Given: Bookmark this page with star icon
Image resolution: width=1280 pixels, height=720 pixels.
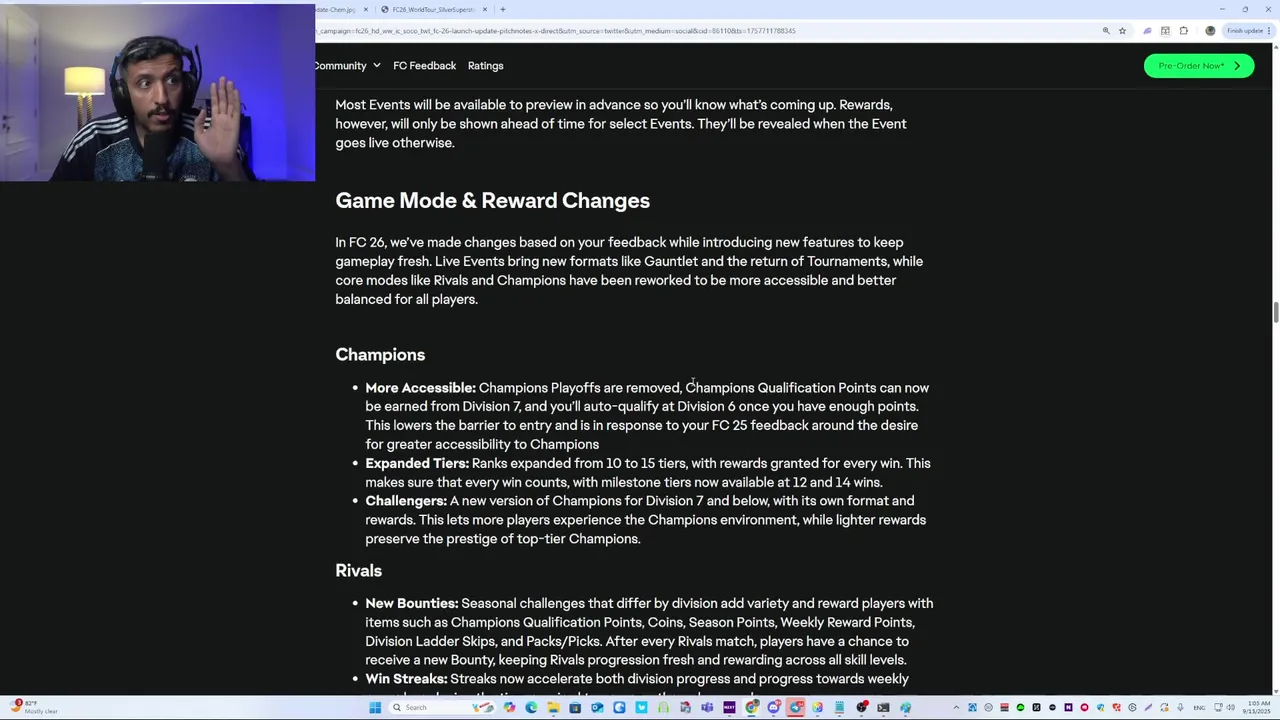Looking at the screenshot, I should (x=1122, y=31).
